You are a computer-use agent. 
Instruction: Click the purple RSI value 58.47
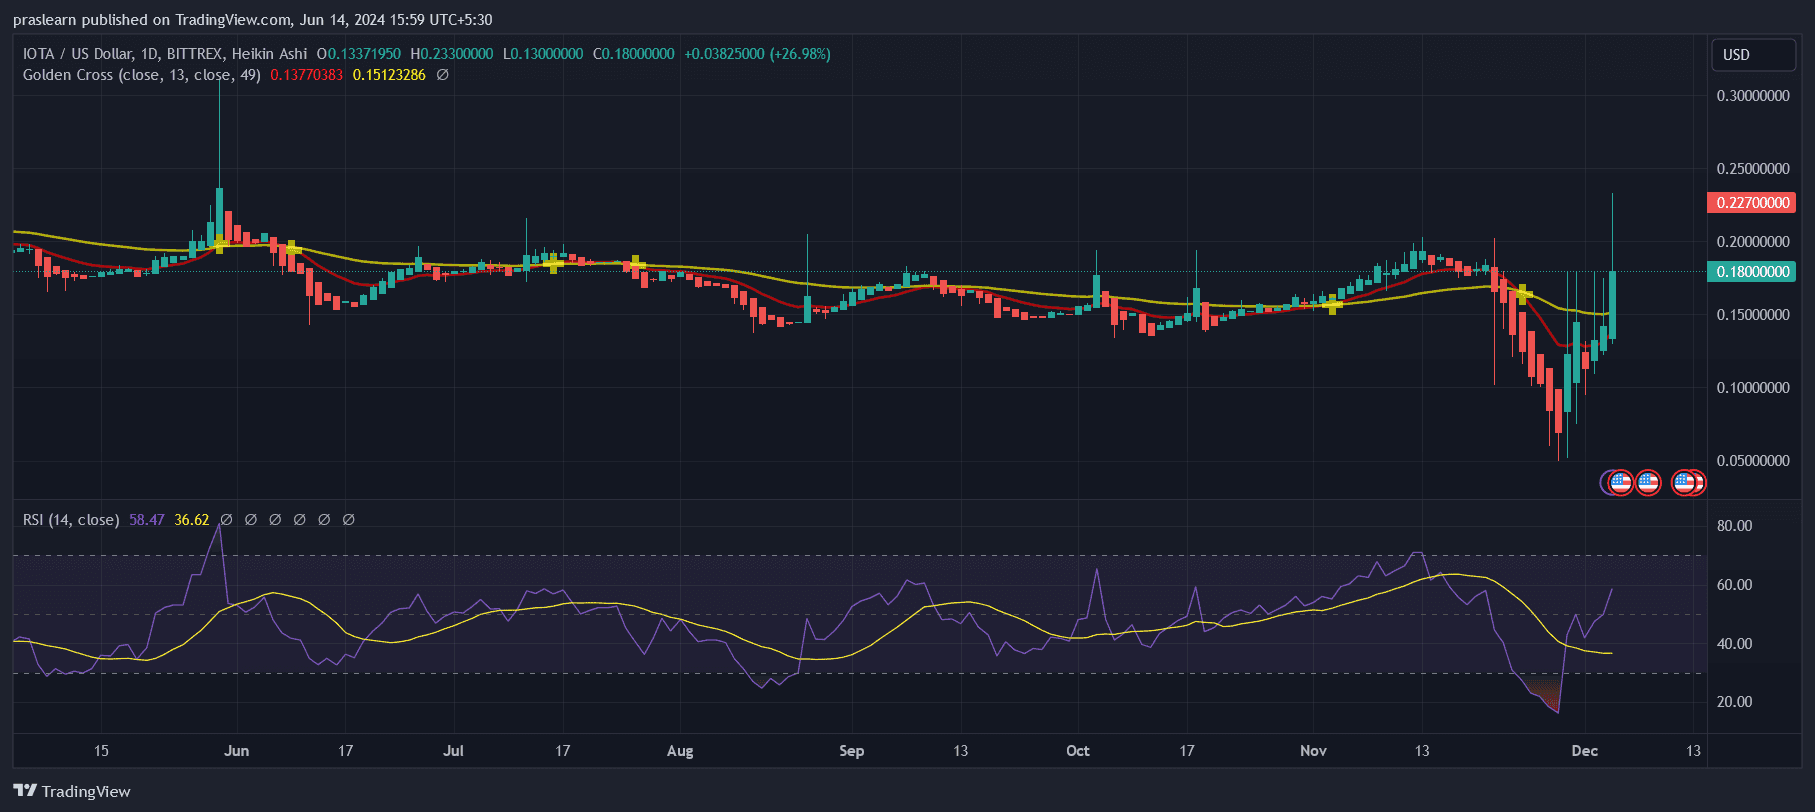(x=147, y=520)
